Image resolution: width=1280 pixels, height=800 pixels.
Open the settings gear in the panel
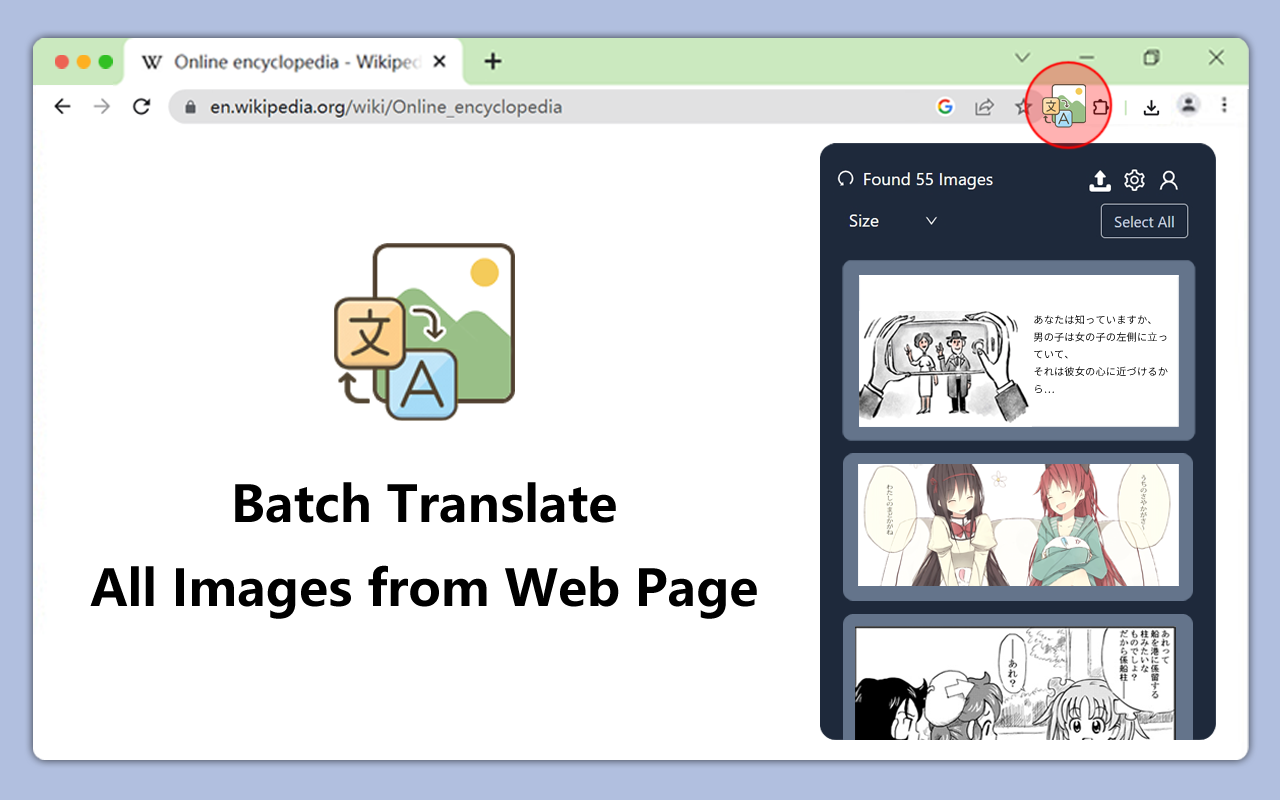click(1134, 180)
